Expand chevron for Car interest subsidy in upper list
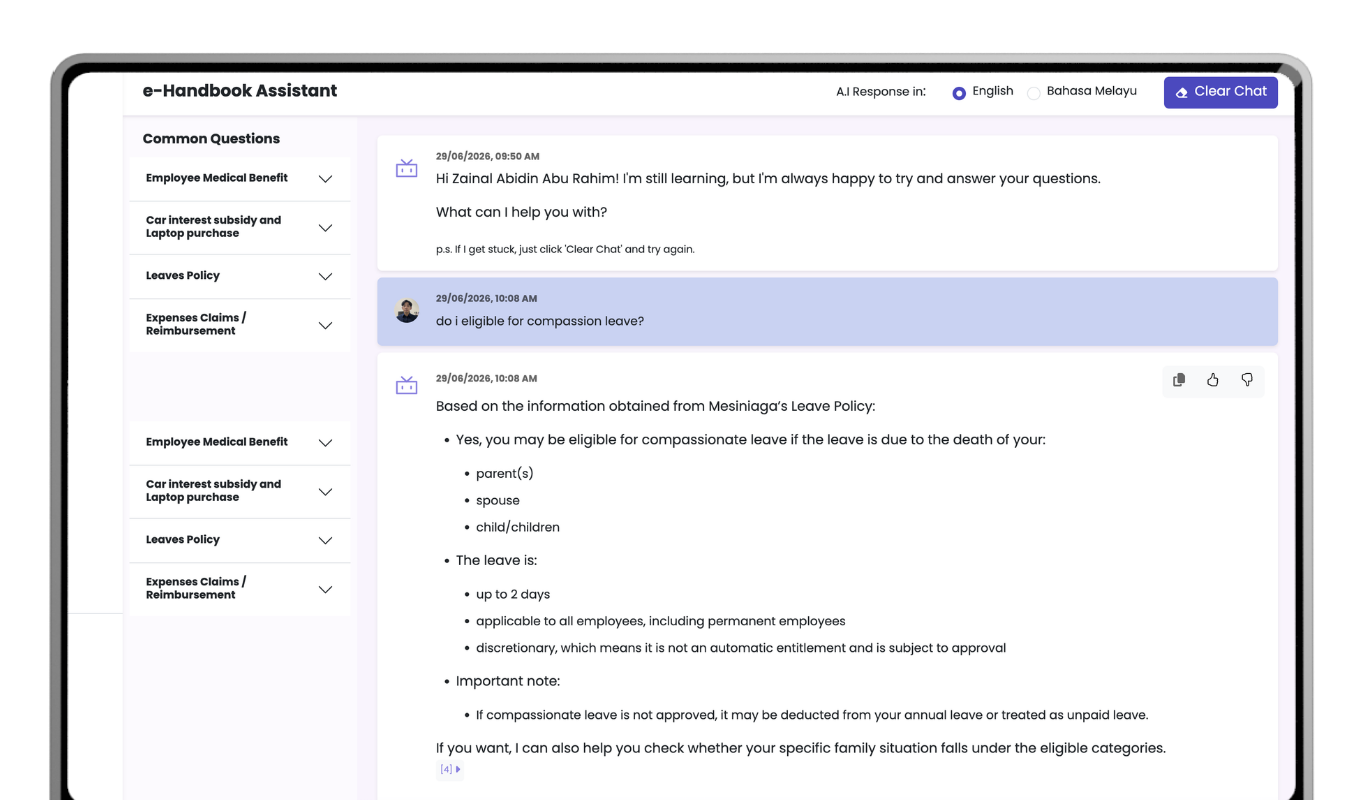 [x=325, y=228]
